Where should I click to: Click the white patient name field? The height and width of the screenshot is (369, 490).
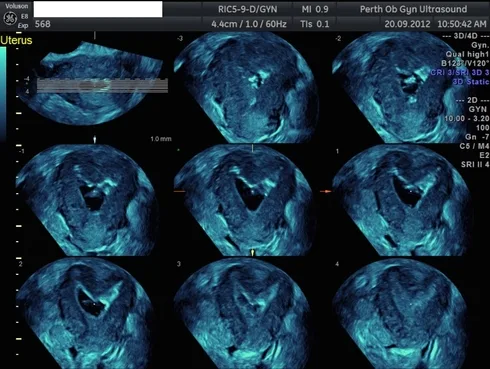pos(98,9)
